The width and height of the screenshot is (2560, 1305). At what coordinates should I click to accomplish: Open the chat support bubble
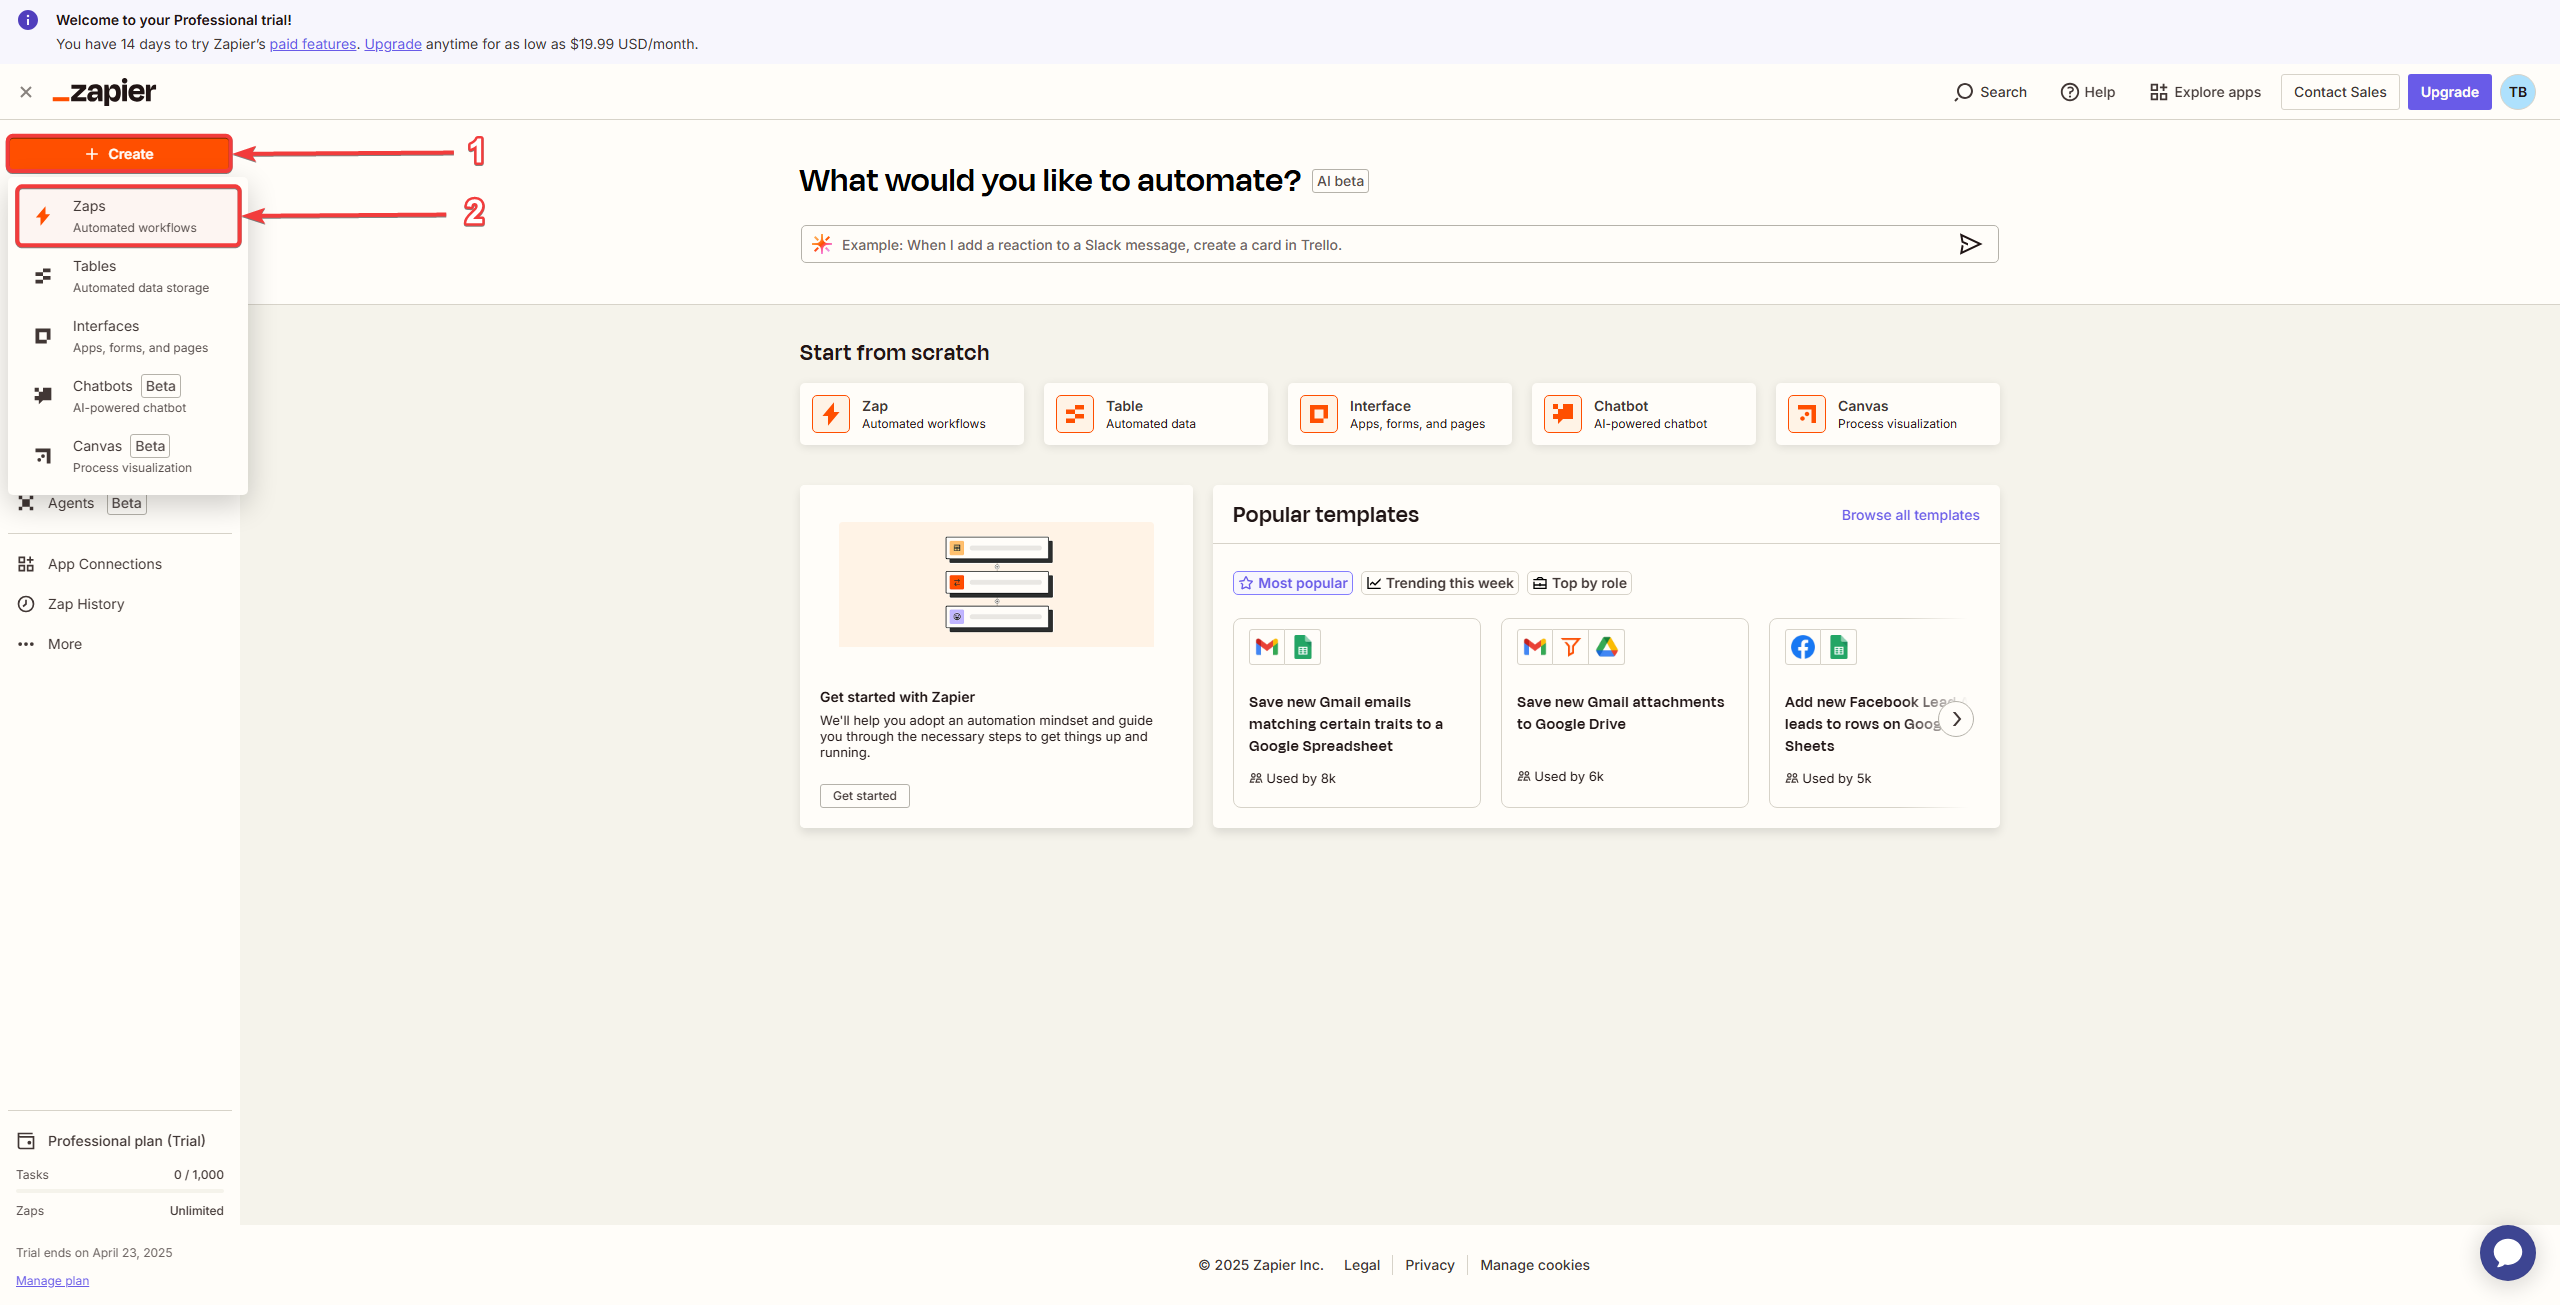pyautogui.click(x=2508, y=1253)
